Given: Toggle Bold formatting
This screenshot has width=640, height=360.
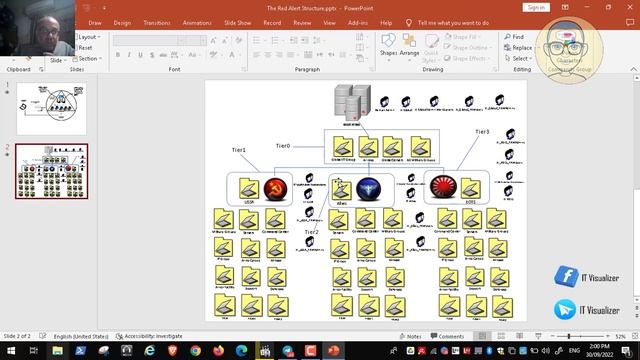Looking at the screenshot, I should 118,55.
